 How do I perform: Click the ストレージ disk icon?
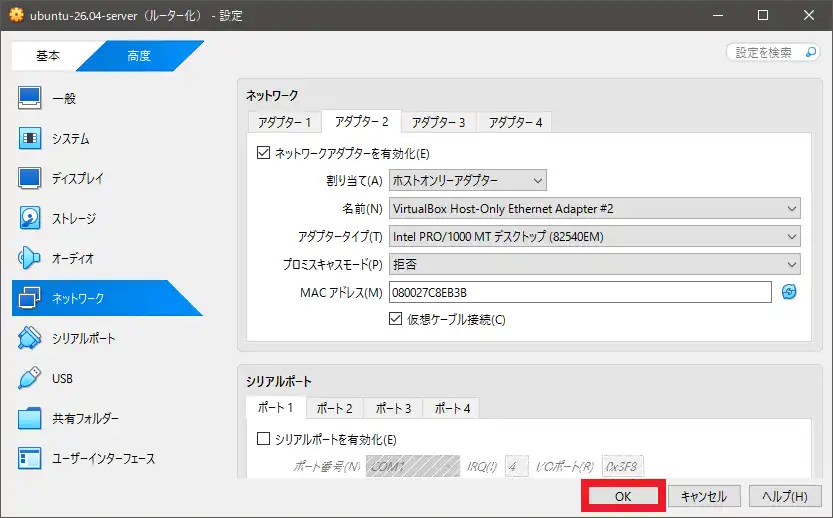29,218
